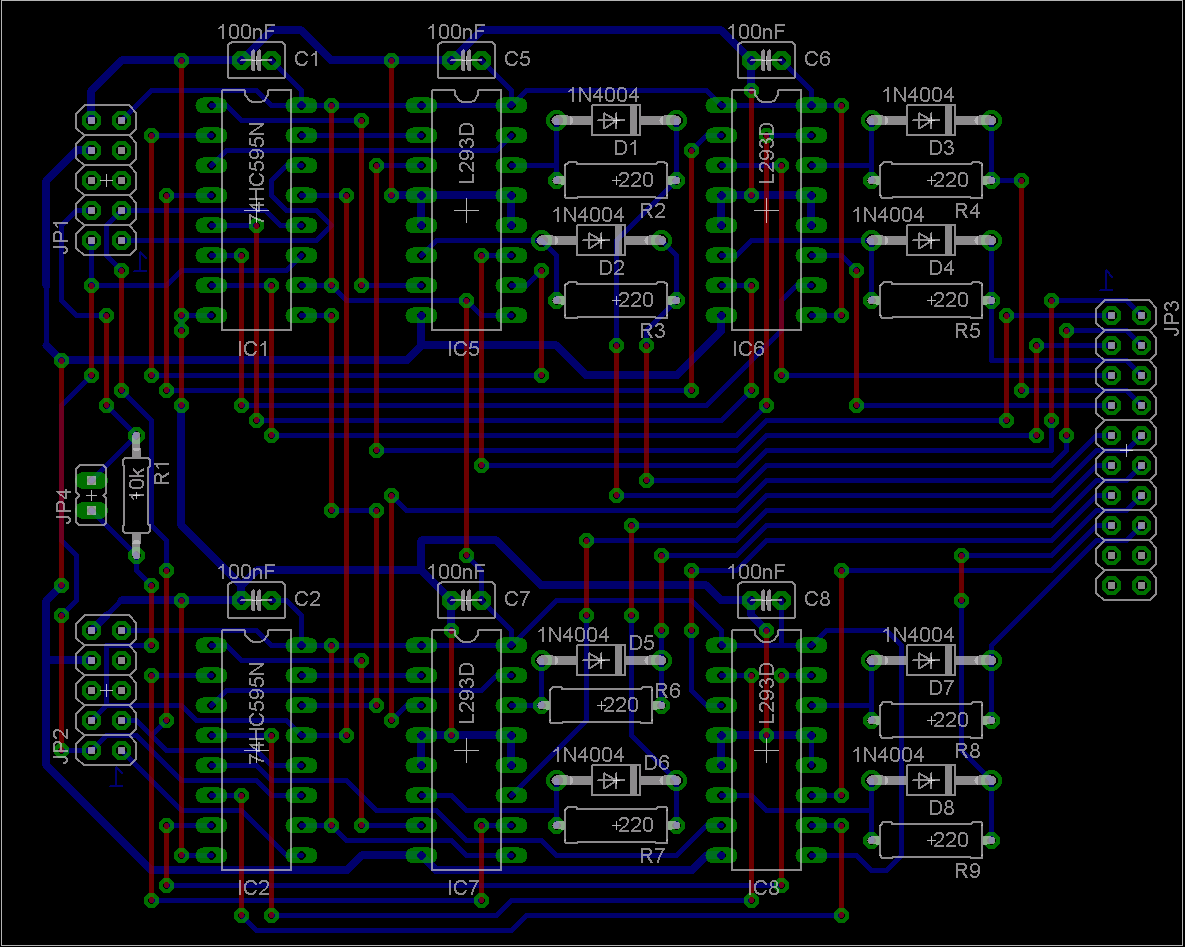The height and width of the screenshot is (947, 1185).
Task: Click the 220 resistor beside R6 label
Action: (x=601, y=705)
